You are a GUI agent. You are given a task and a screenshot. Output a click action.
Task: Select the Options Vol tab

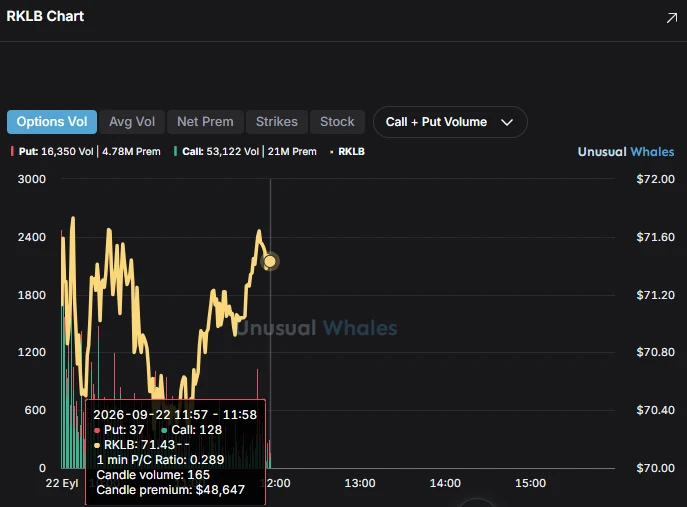52,122
